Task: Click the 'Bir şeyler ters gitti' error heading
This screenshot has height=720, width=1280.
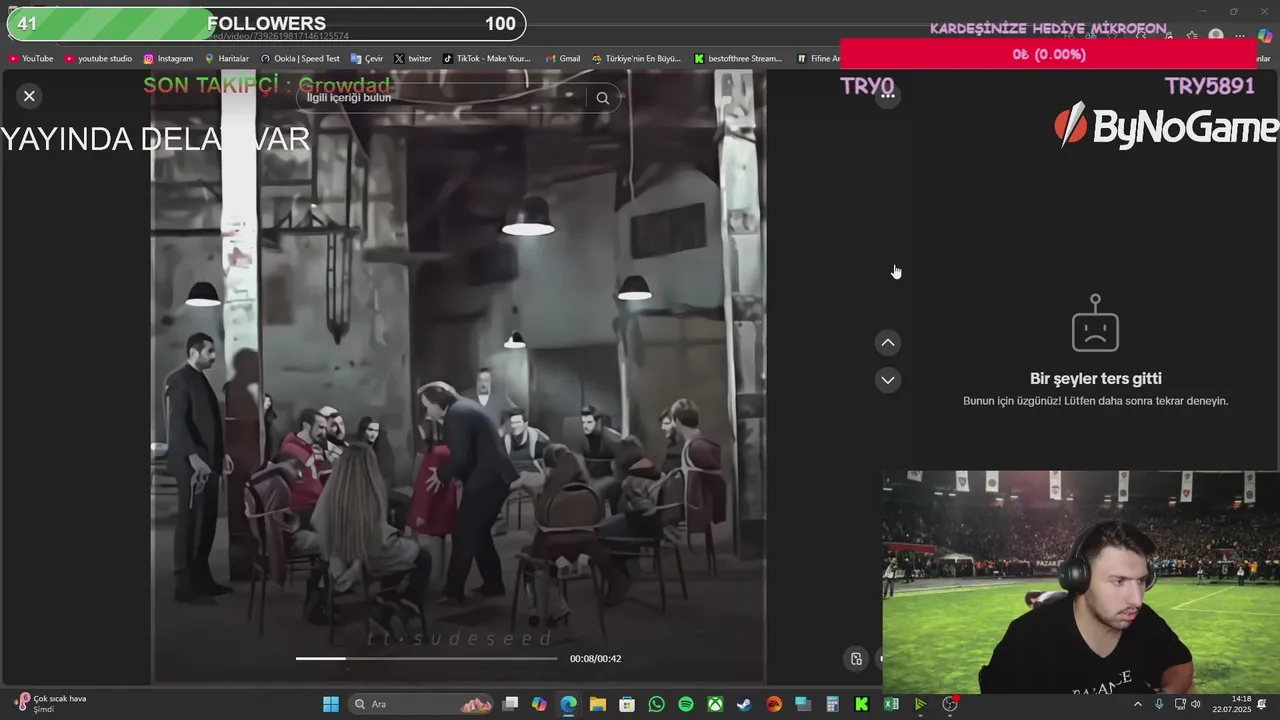Action: click(1096, 379)
